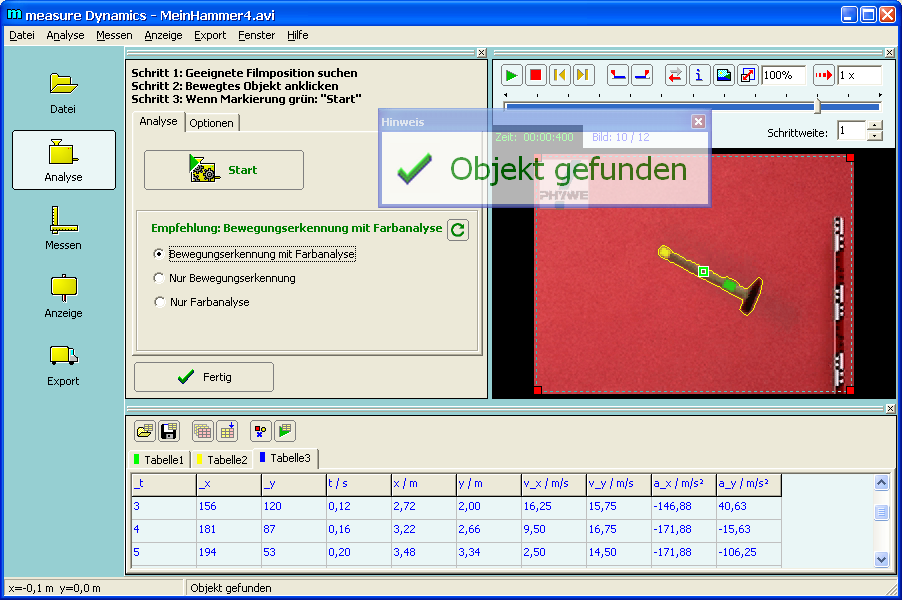Viewport: 902px width, 600px height.
Task: Select the cell with value -106,25
Action: point(749,553)
